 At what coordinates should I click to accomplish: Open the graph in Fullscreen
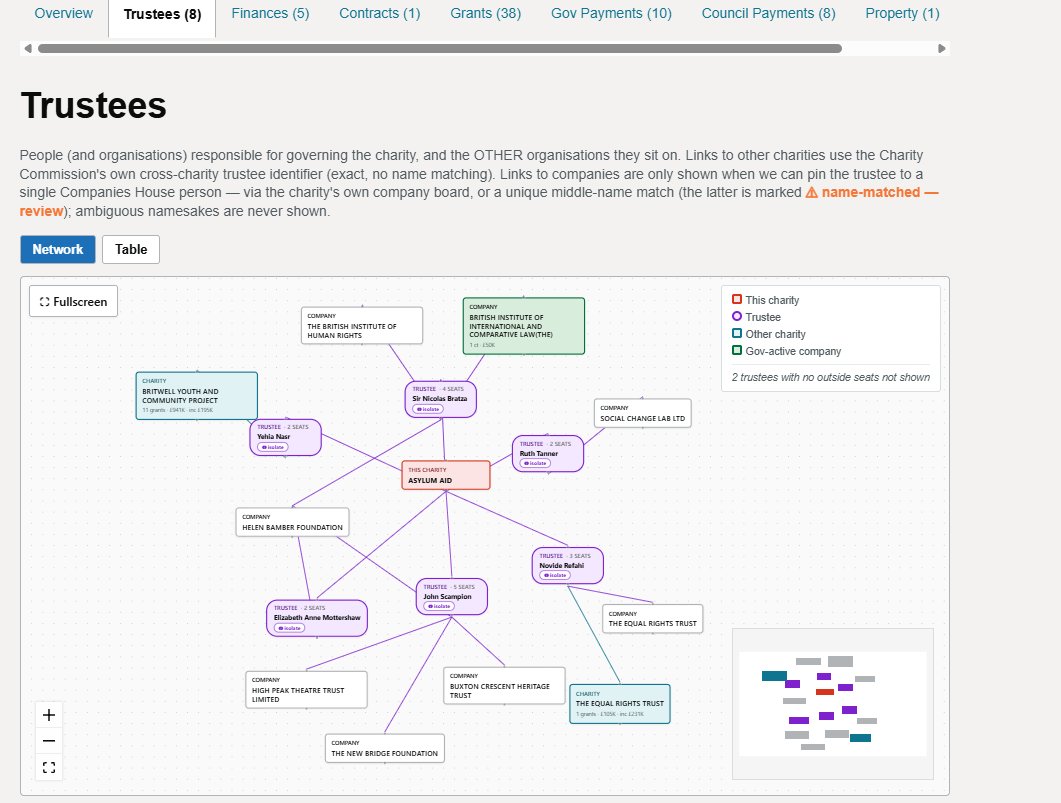point(73,301)
